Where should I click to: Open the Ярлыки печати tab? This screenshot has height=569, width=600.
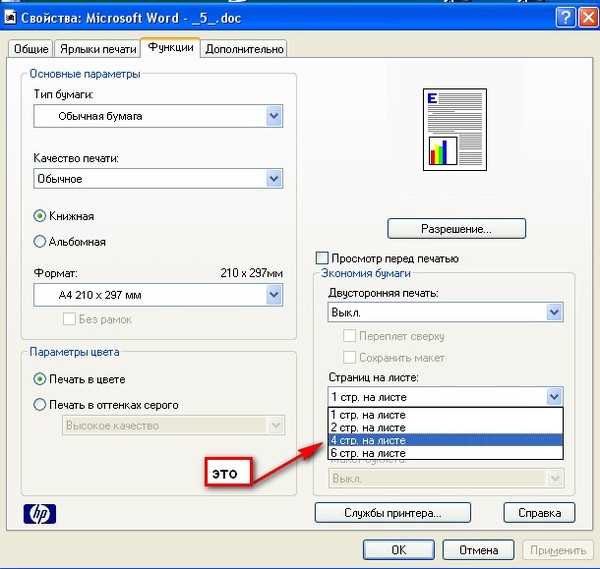pos(98,49)
